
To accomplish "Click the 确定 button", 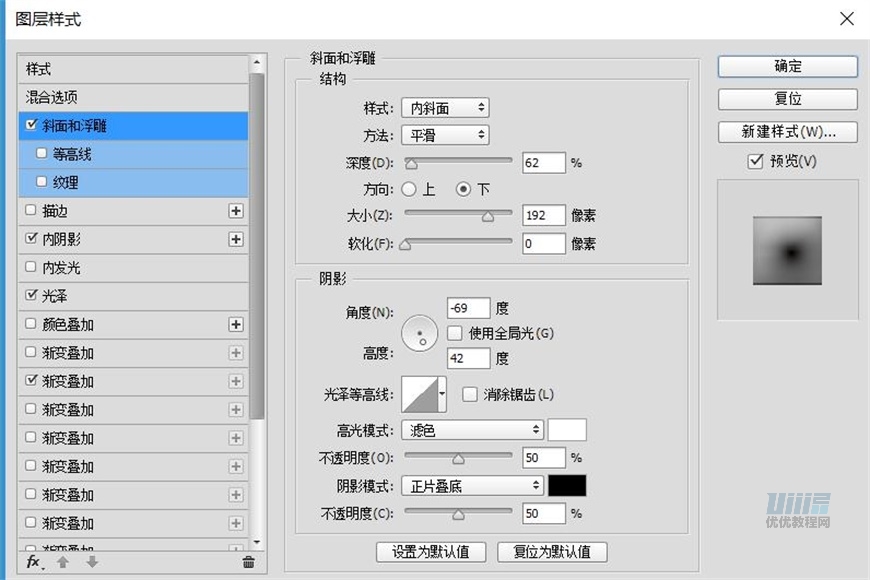I will tap(787, 67).
